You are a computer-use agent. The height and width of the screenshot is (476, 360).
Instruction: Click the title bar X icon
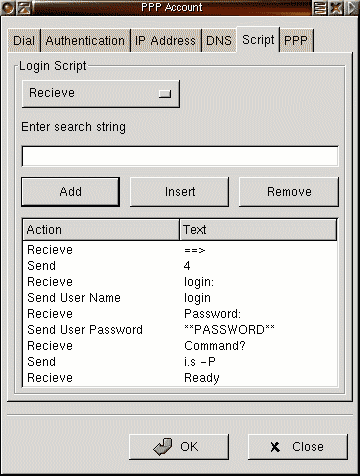(x=336, y=8)
